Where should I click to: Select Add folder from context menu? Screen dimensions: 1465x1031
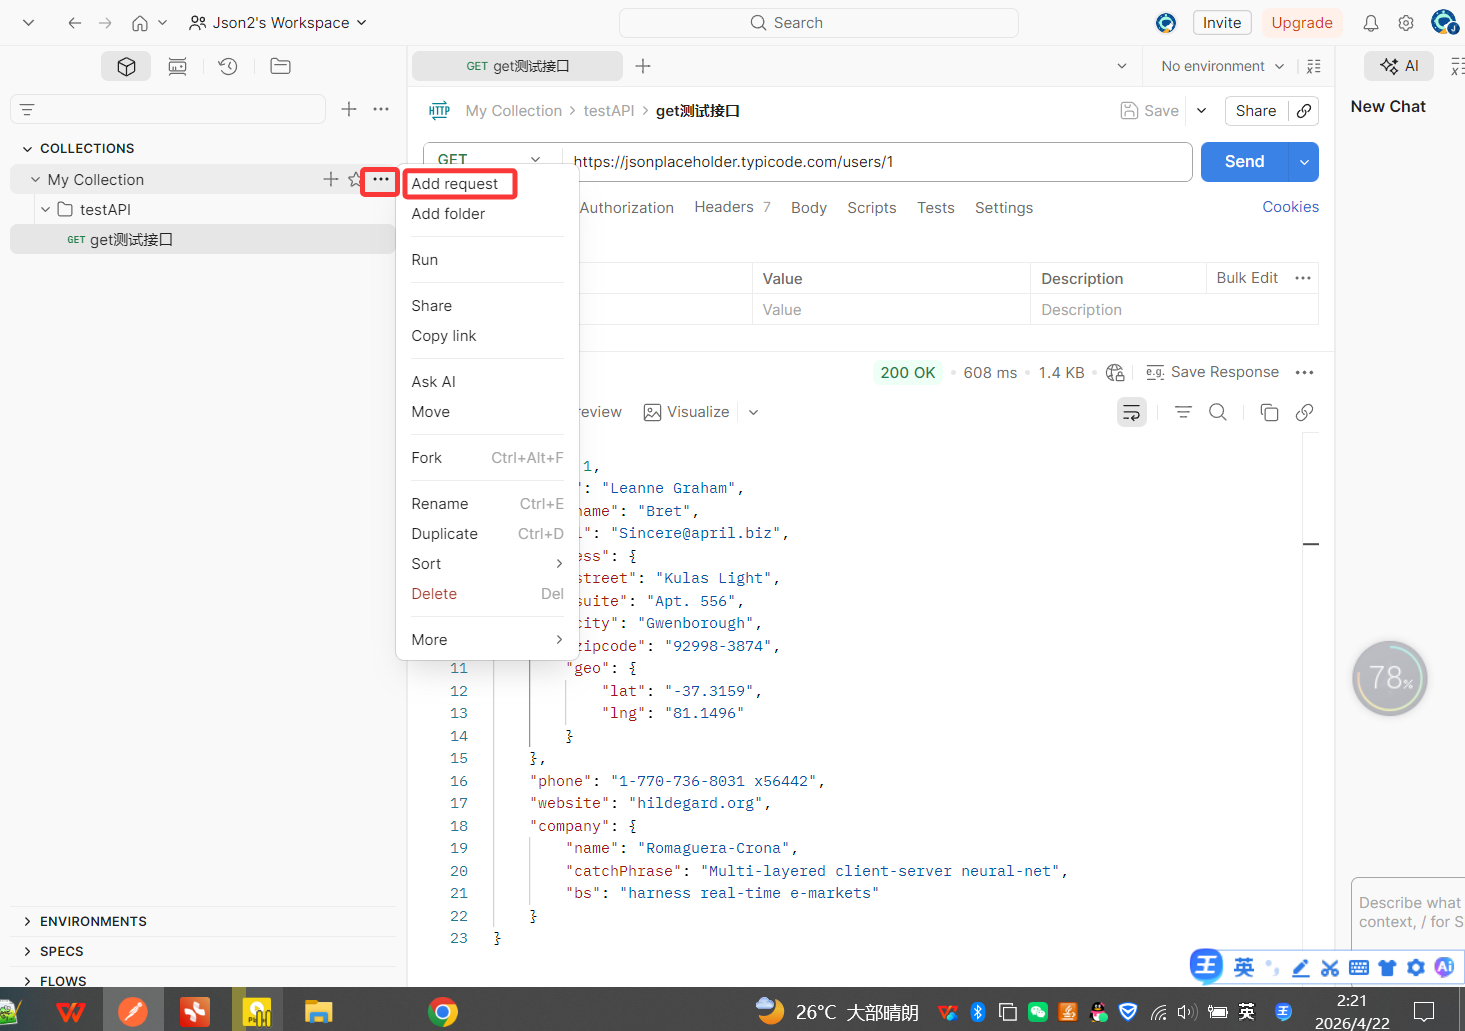448,214
